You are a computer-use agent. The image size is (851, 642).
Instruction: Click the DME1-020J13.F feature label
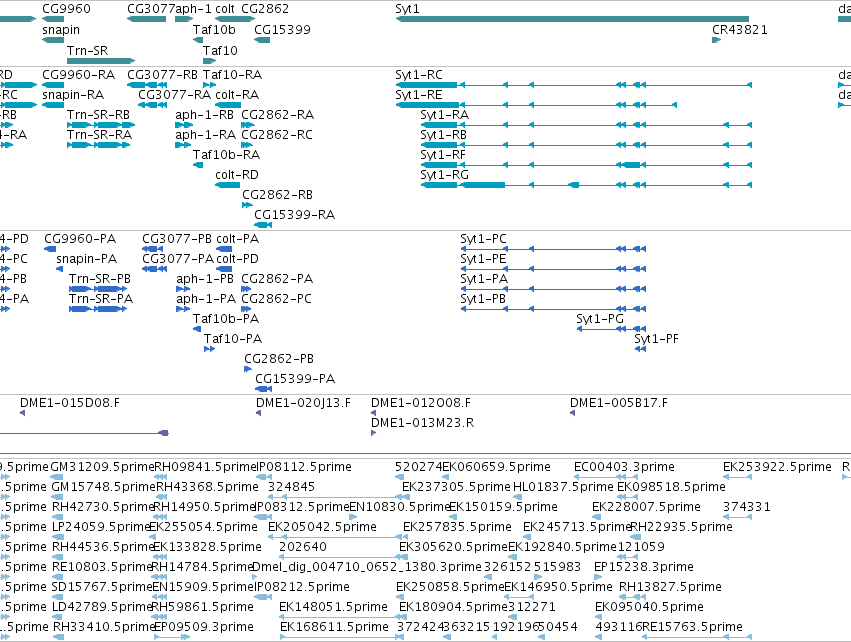(x=303, y=403)
